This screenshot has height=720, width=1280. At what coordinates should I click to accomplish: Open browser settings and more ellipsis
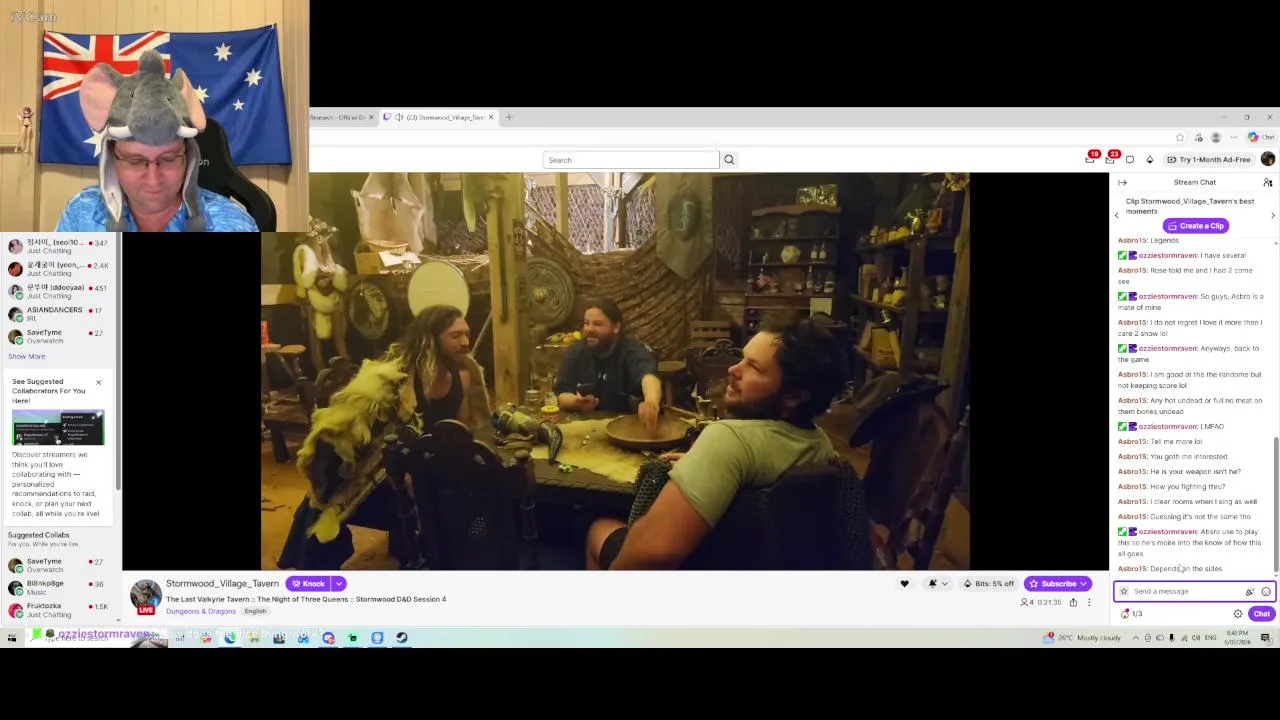coord(1234,137)
